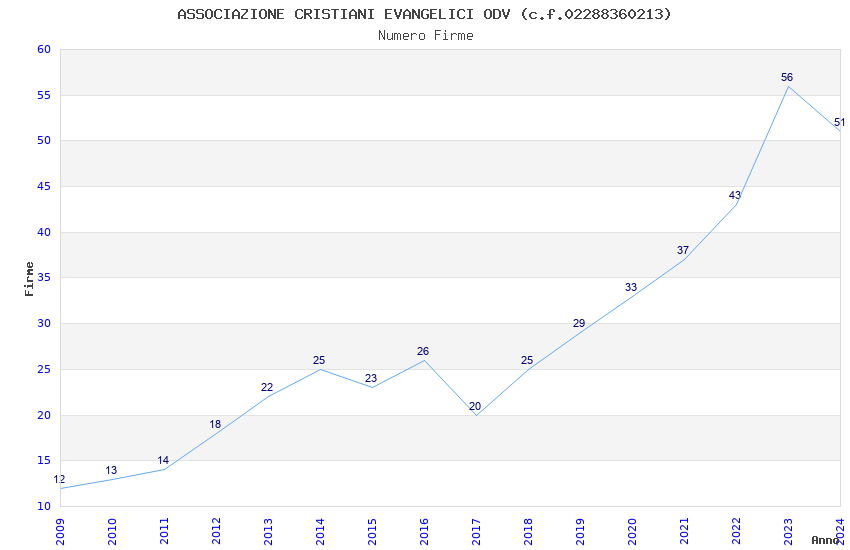
Task: Click the y-axis value 60
Action: pyautogui.click(x=44, y=49)
